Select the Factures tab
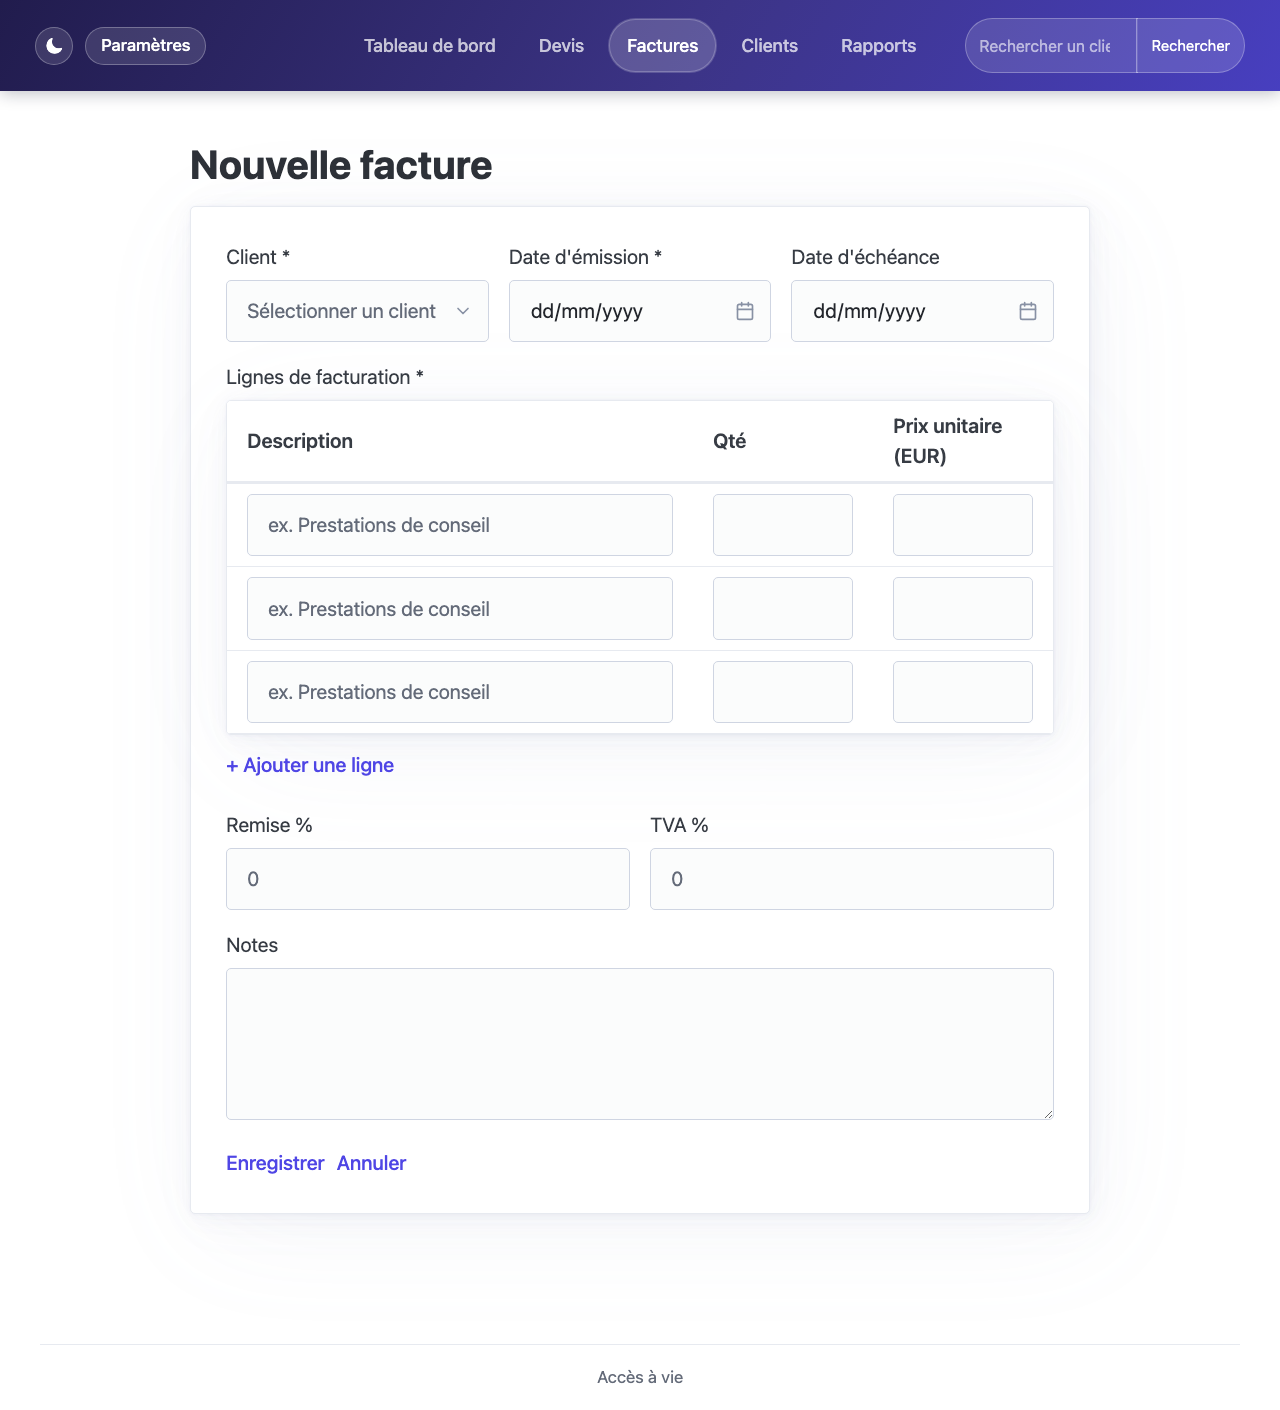1280x1410 pixels. coord(662,46)
